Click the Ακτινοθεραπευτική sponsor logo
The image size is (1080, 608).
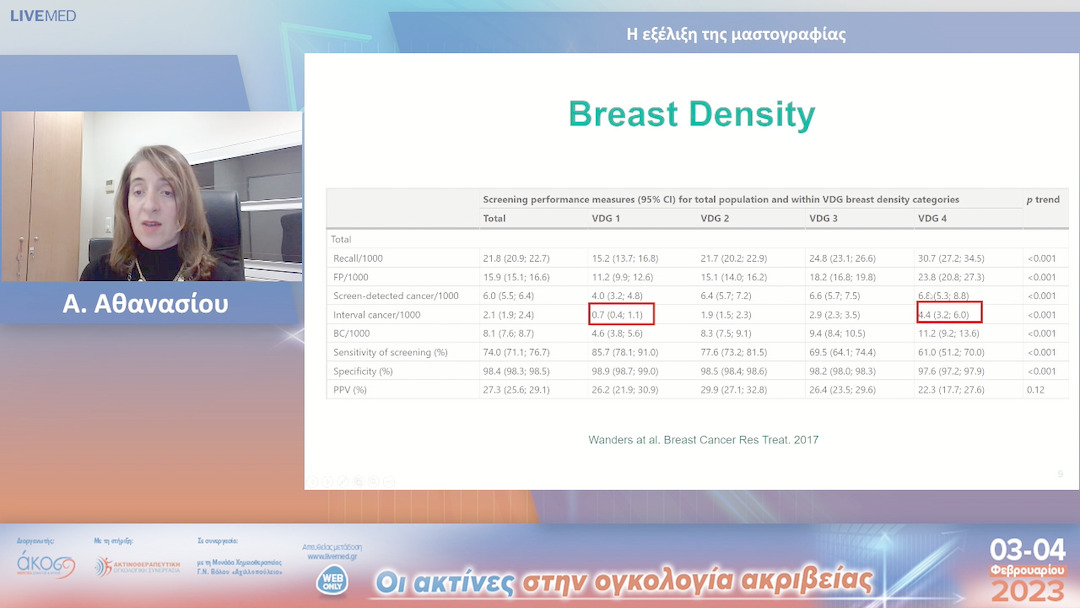point(138,566)
